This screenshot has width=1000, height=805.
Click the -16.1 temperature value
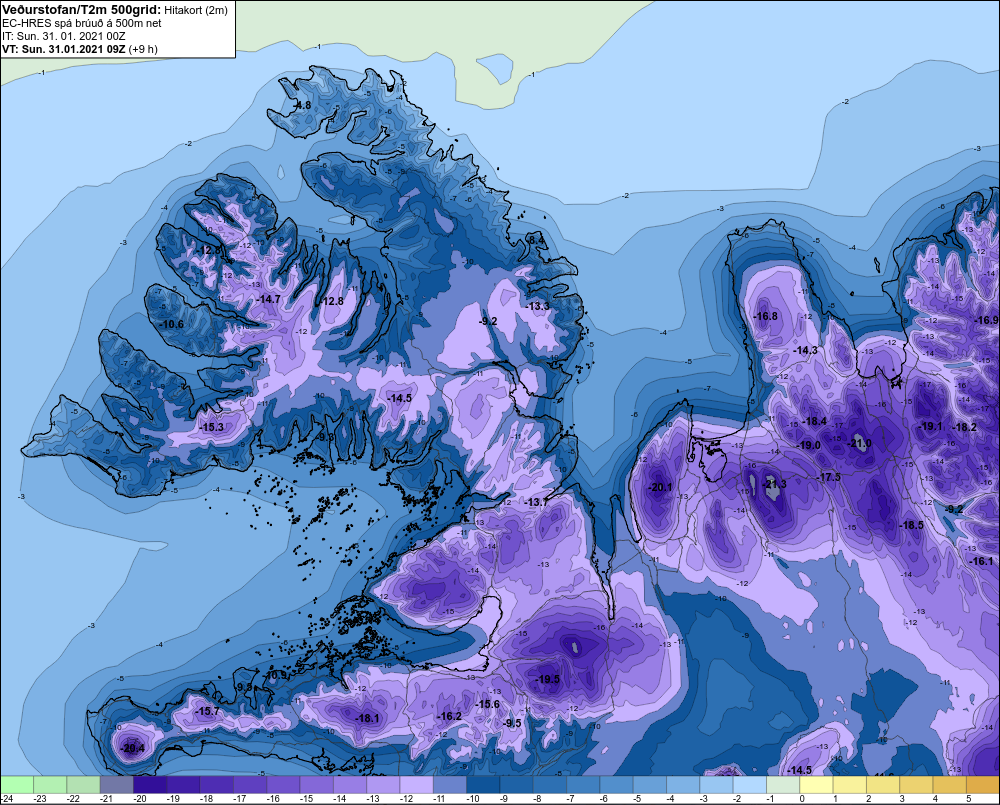coord(982,561)
